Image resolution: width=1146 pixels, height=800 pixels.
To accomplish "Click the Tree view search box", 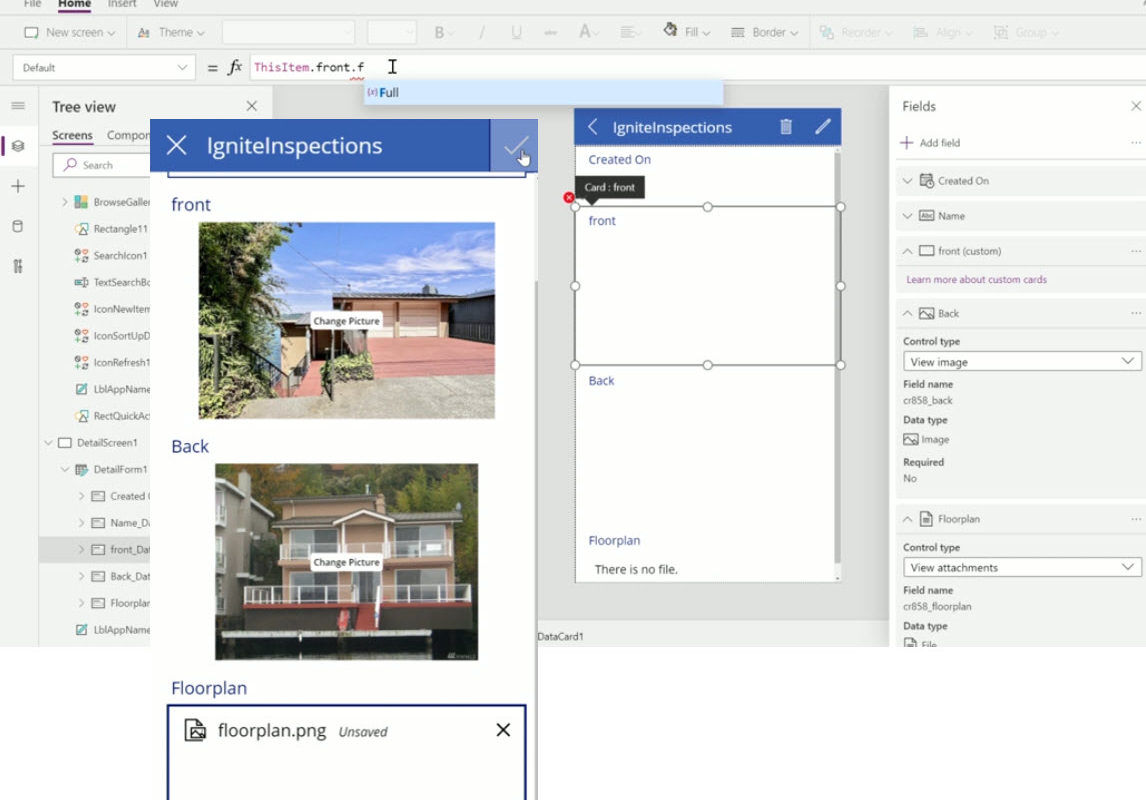I will pos(101,165).
